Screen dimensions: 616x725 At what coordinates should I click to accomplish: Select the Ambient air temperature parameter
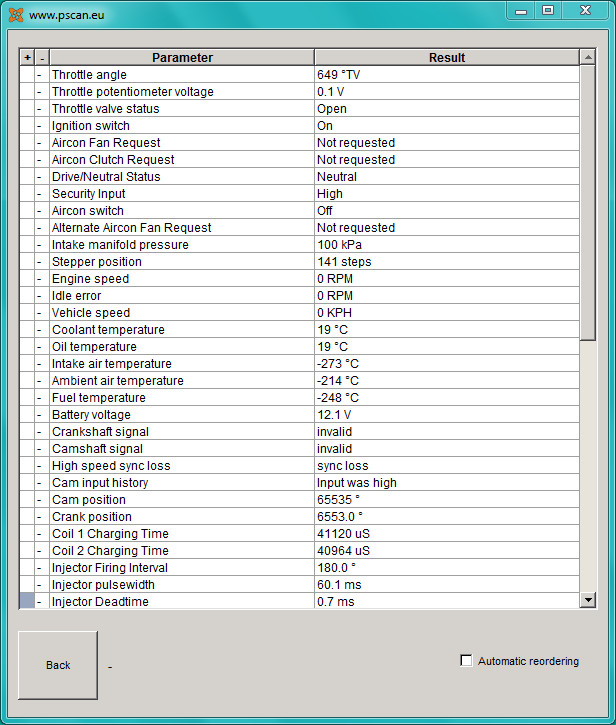click(182, 380)
